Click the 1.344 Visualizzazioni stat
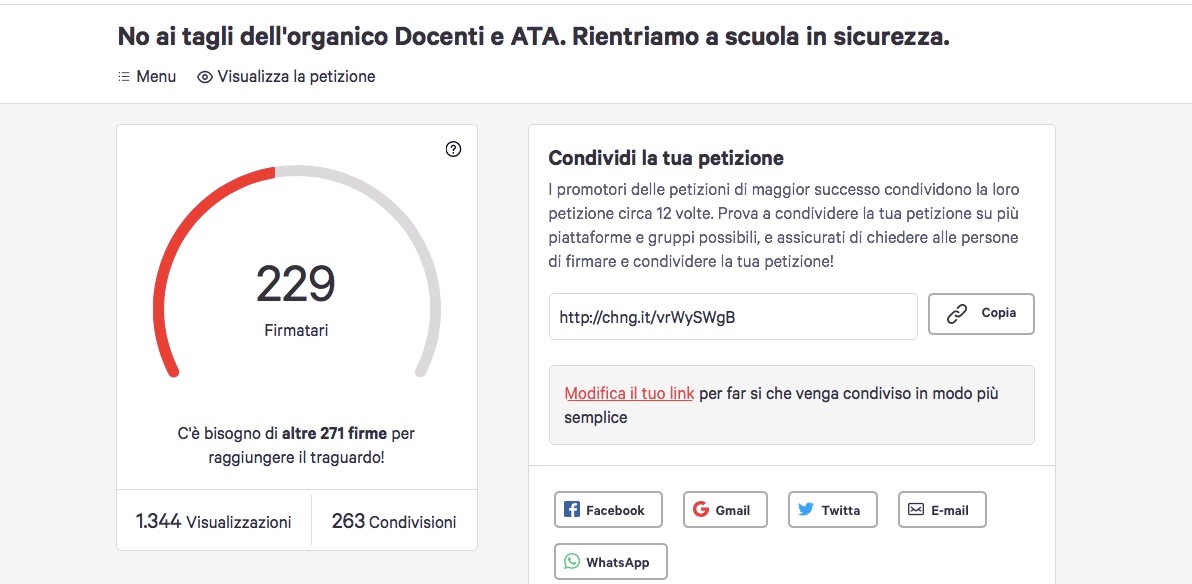Viewport: 1192px width, 584px height. tap(214, 522)
